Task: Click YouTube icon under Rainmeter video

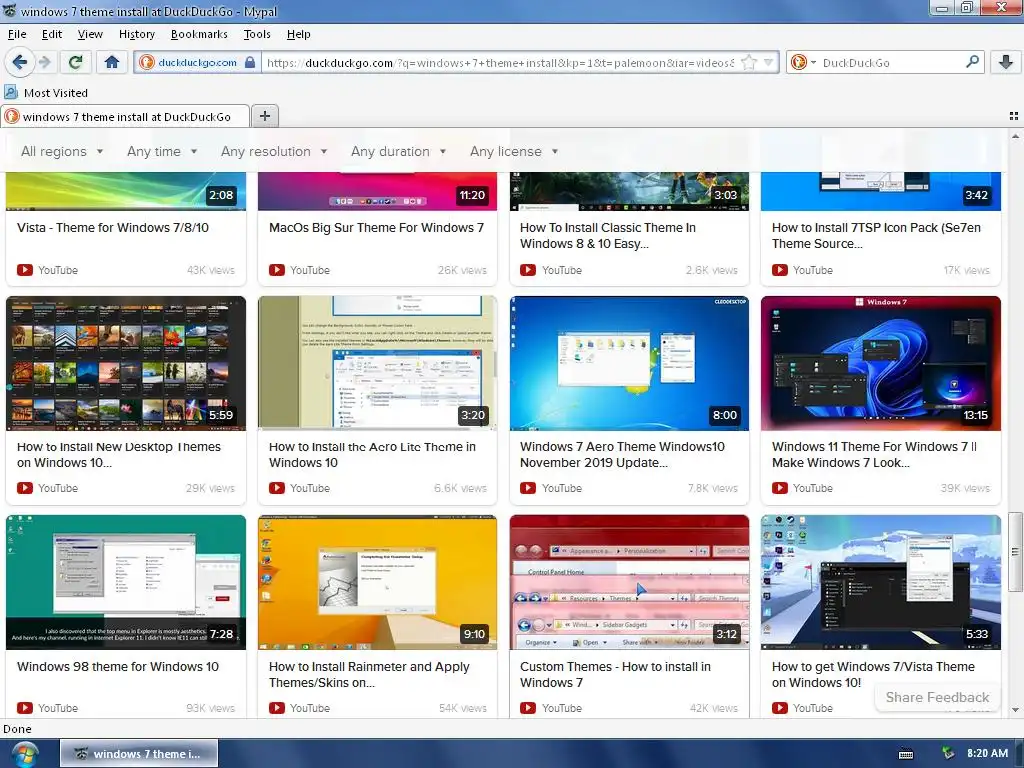Action: 277,707
